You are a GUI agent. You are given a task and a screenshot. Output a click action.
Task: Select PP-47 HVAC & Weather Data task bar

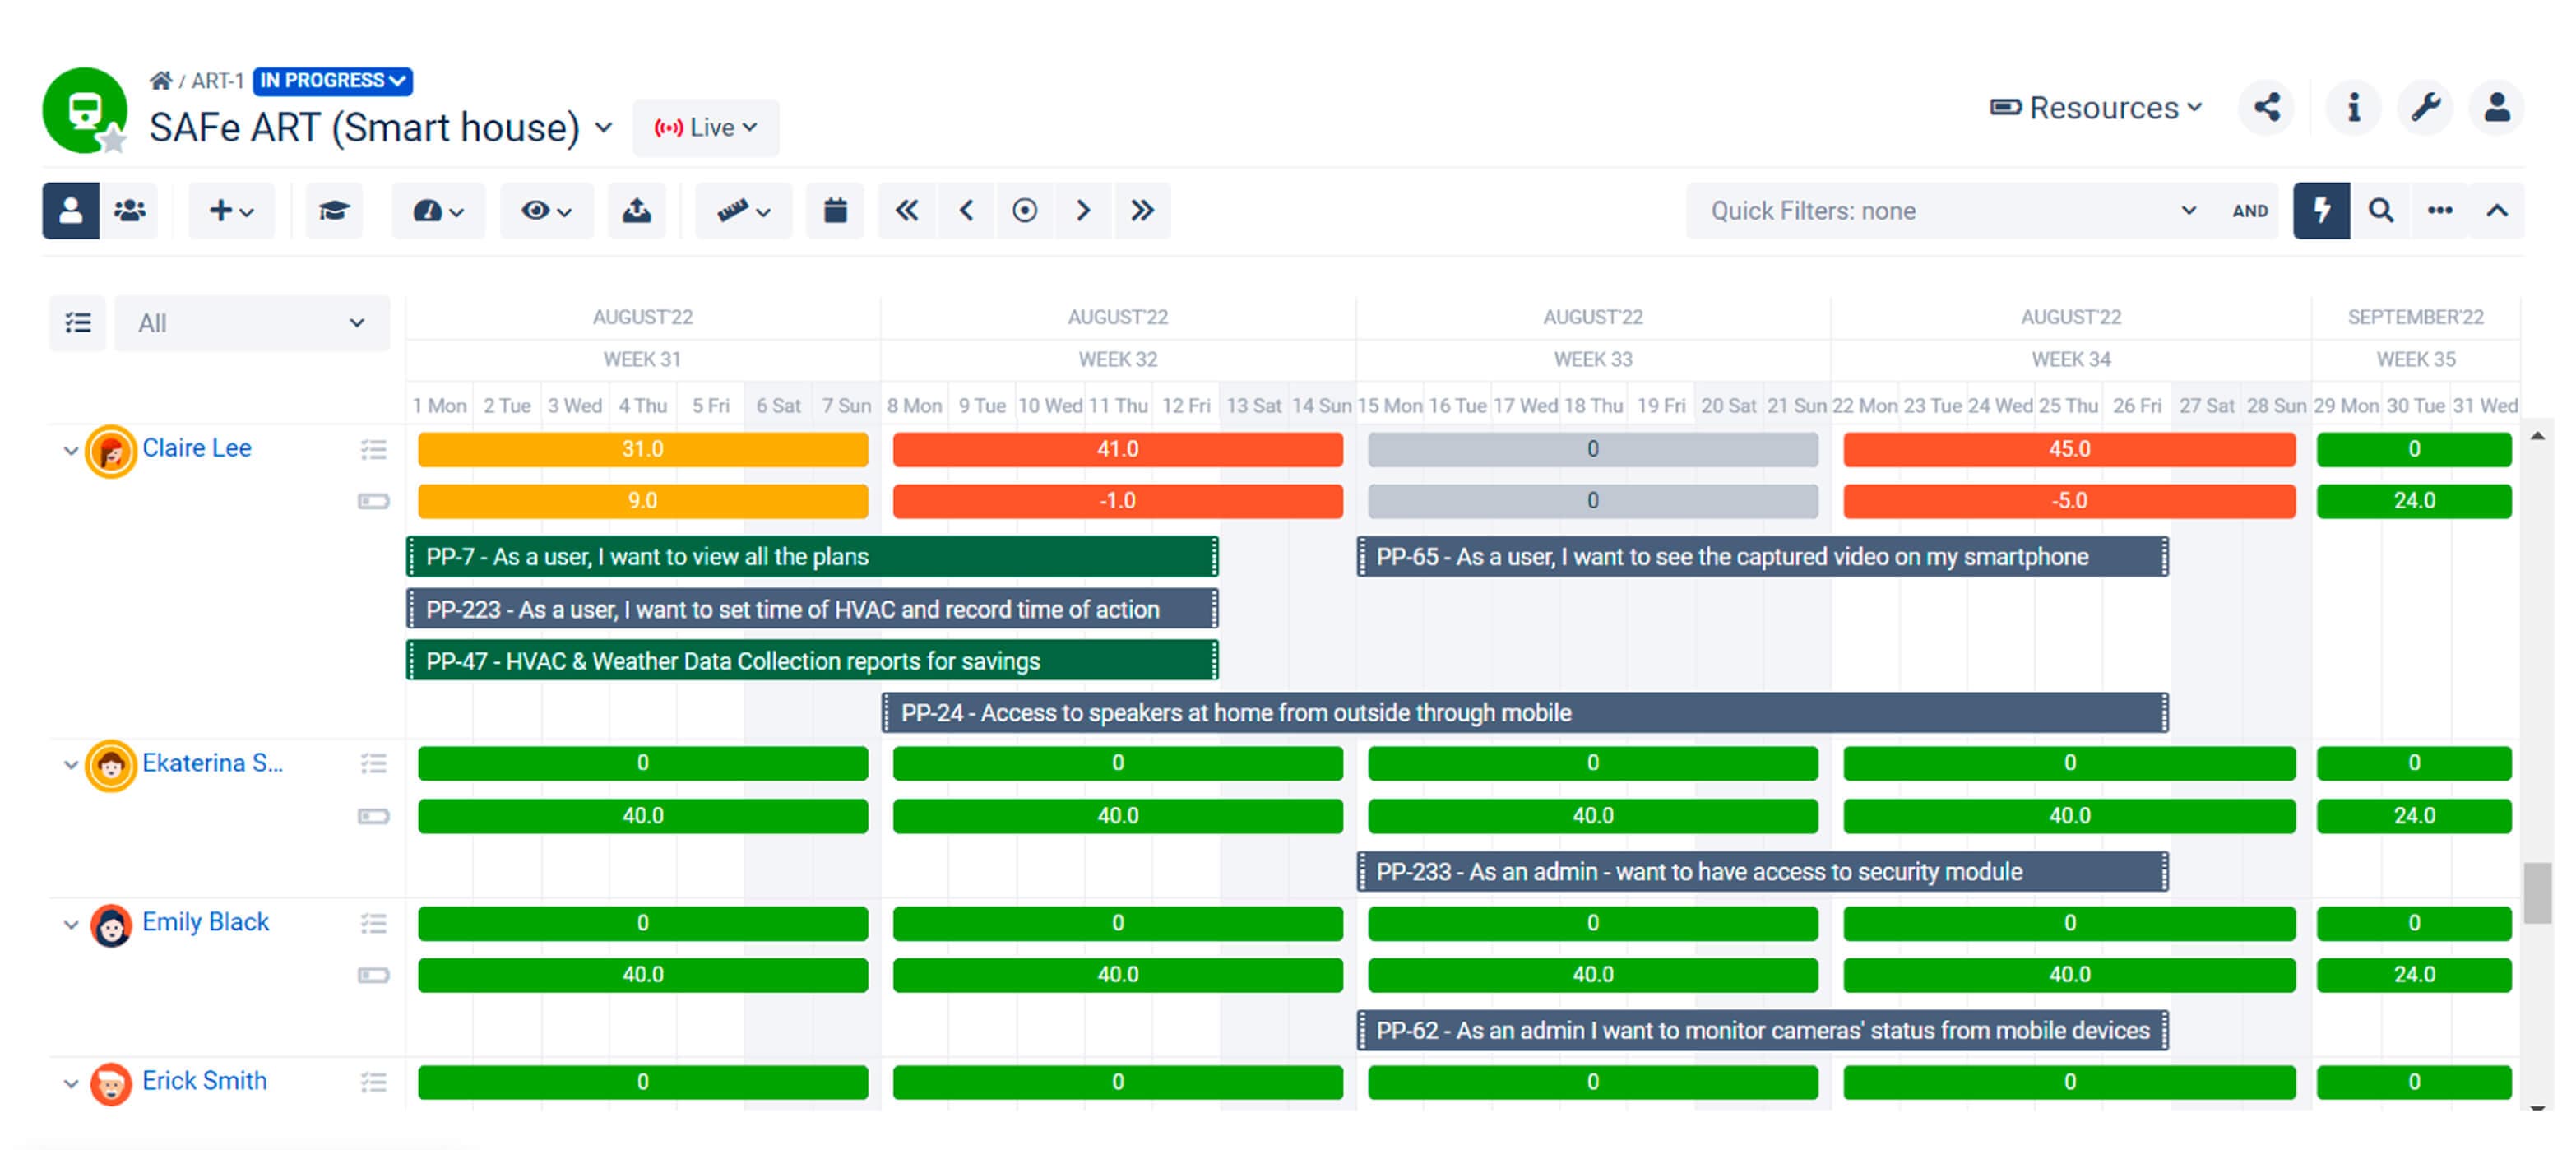[x=812, y=661]
